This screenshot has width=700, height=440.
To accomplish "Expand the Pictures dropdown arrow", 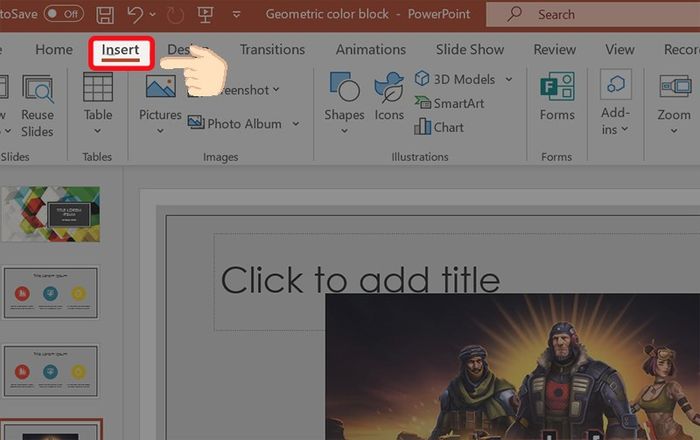I will pos(160,131).
